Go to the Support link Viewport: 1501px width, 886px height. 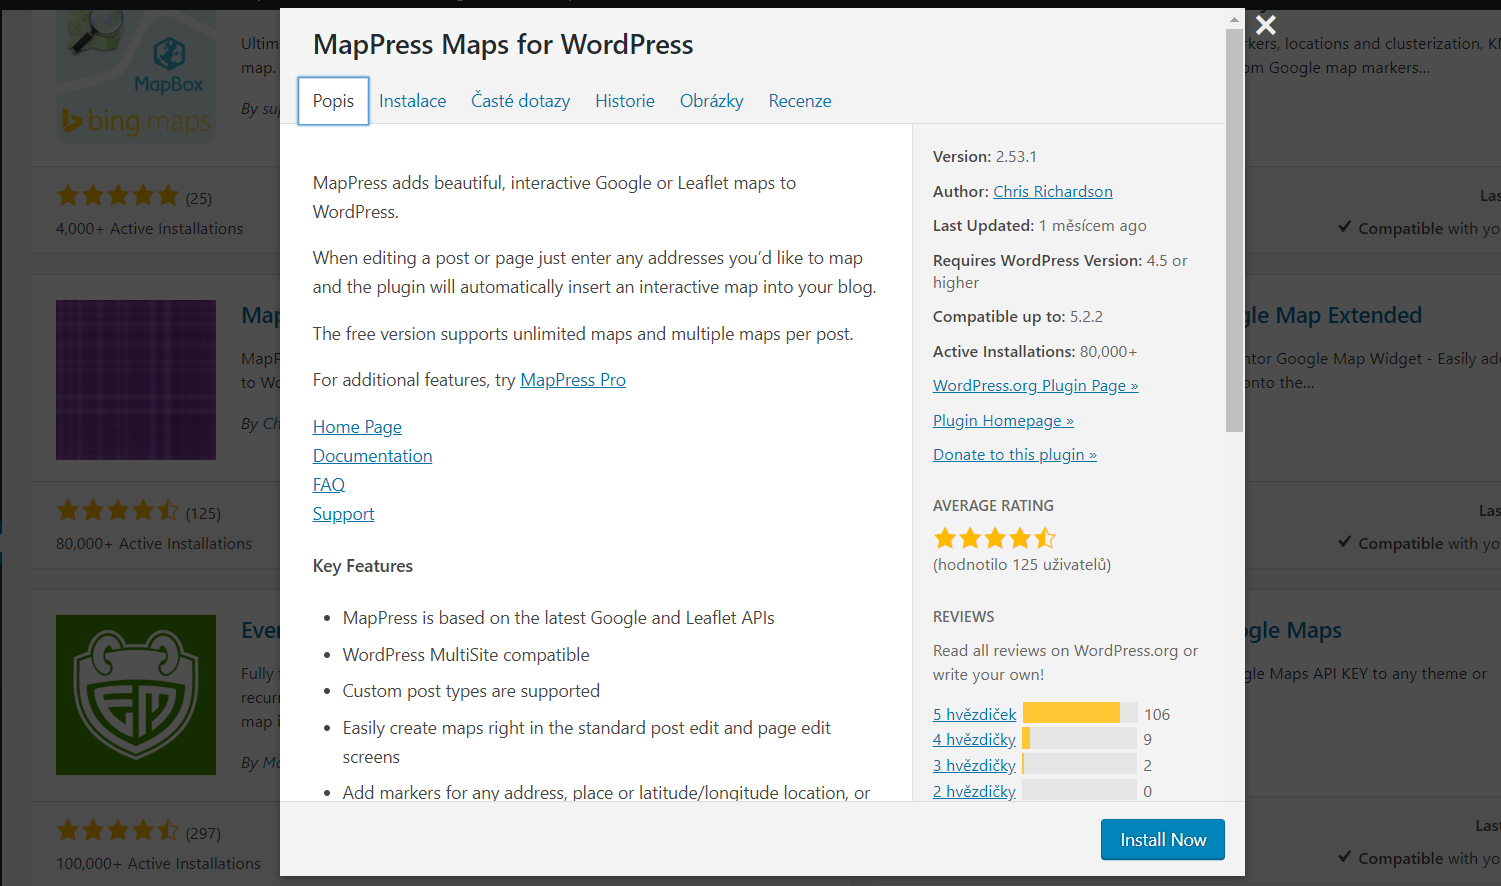(x=343, y=514)
